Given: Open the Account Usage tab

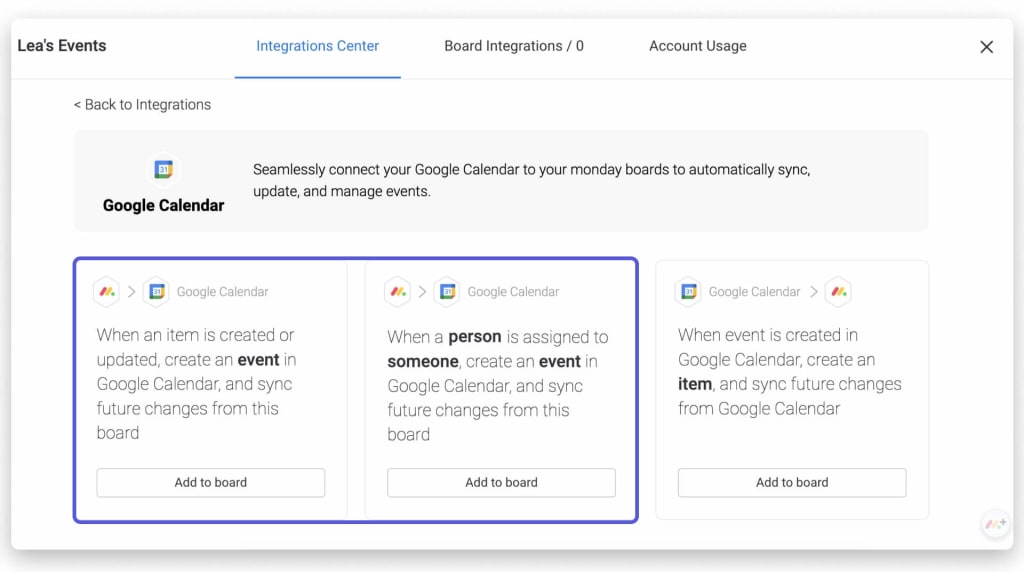Looking at the screenshot, I should 697,46.
